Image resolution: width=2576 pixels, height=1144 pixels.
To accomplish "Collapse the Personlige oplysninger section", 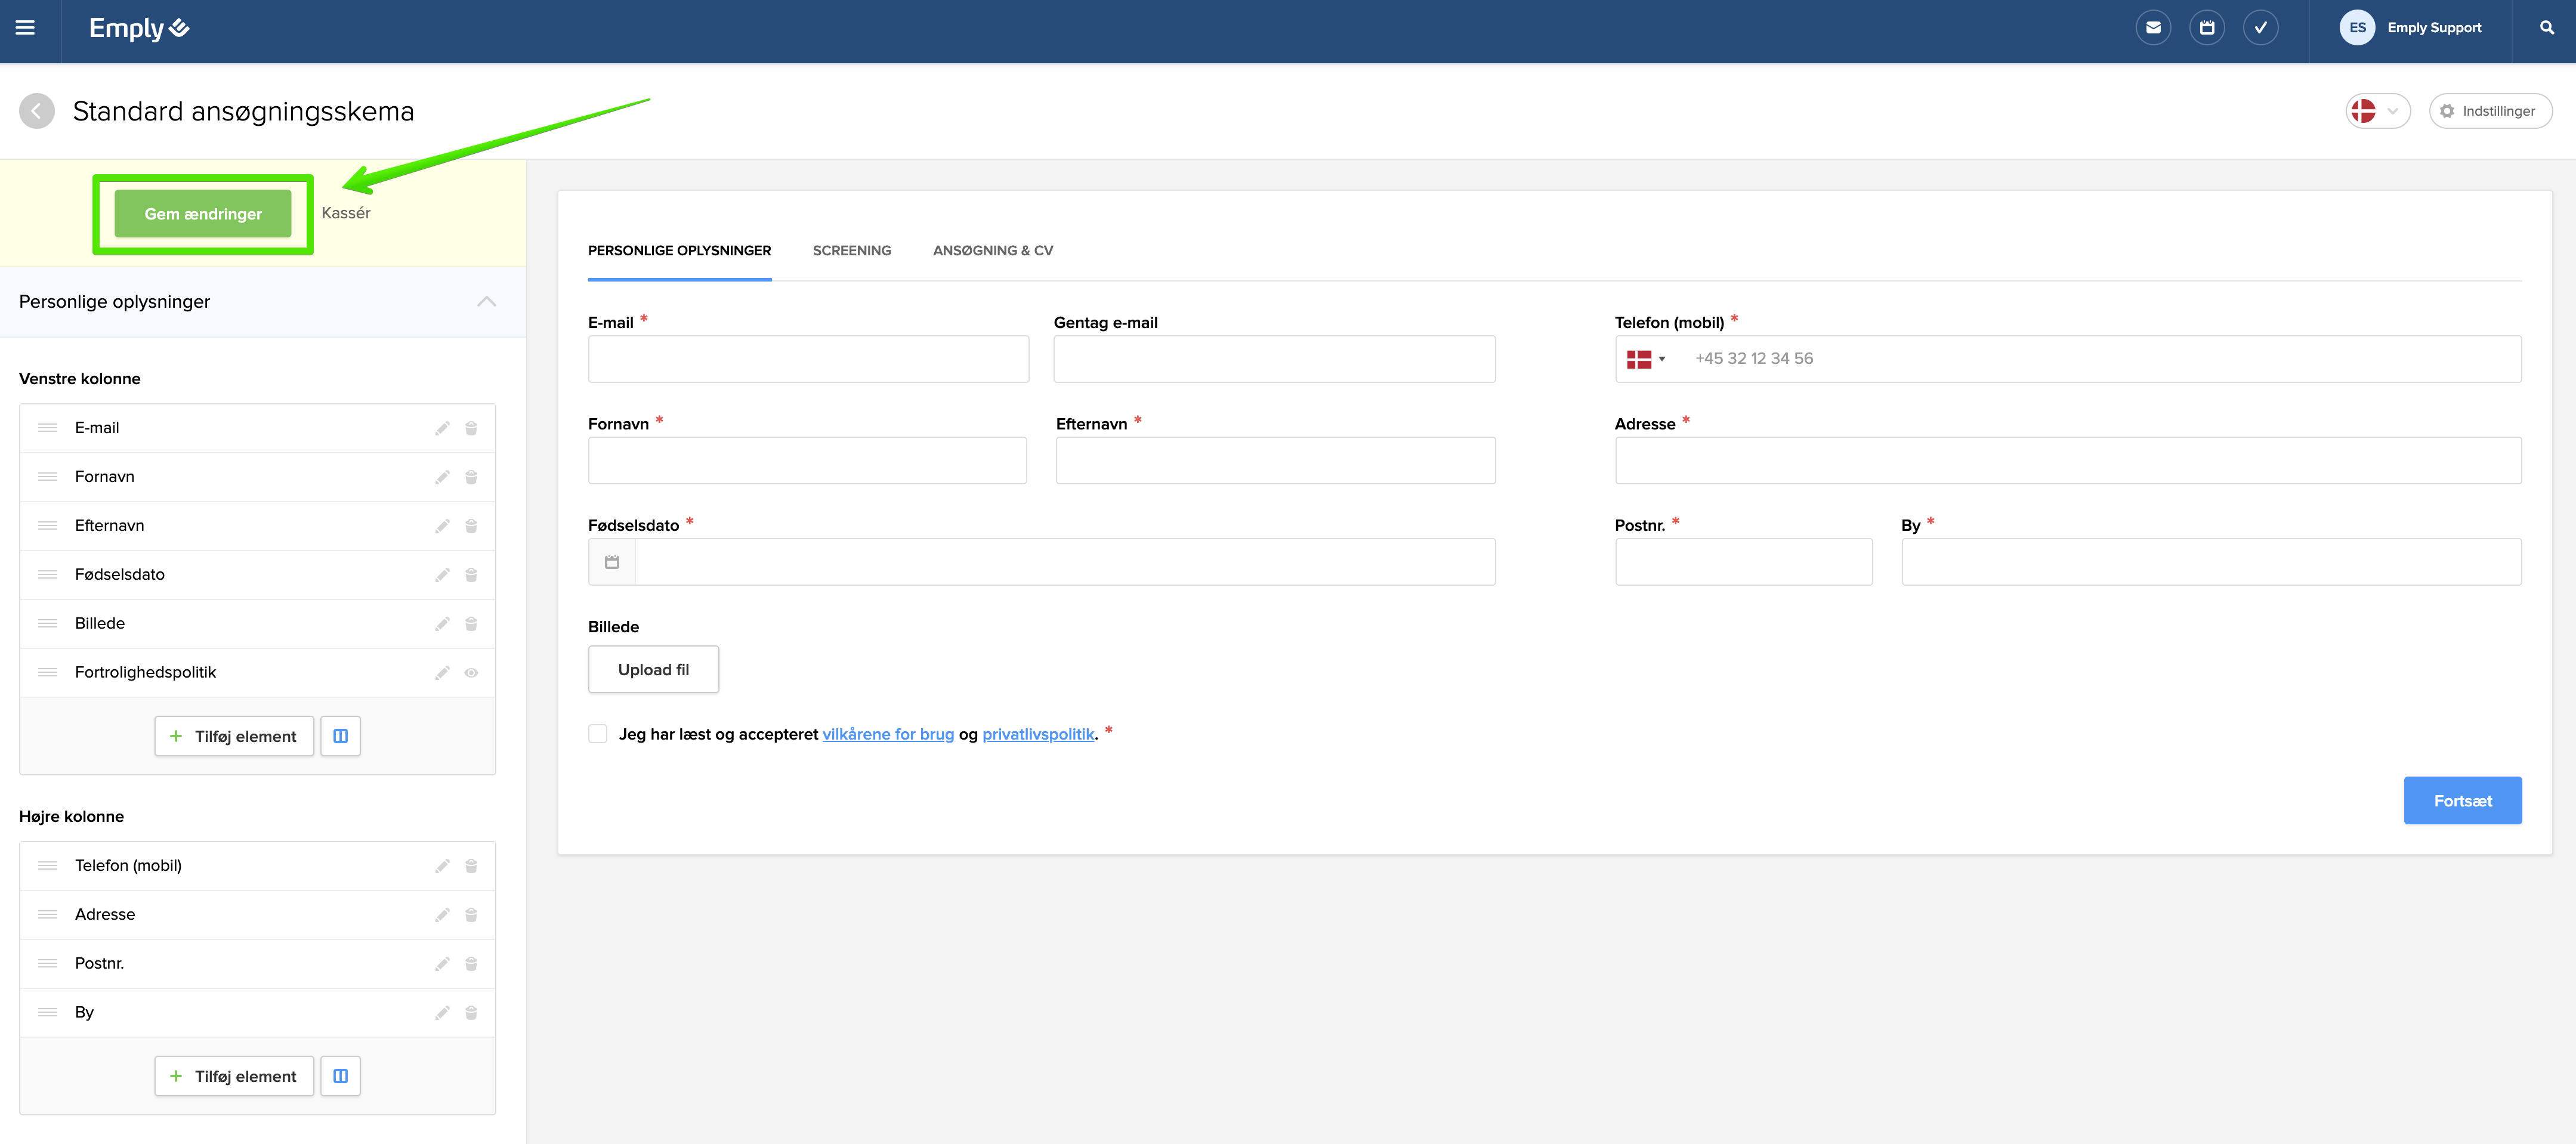I will click(486, 302).
